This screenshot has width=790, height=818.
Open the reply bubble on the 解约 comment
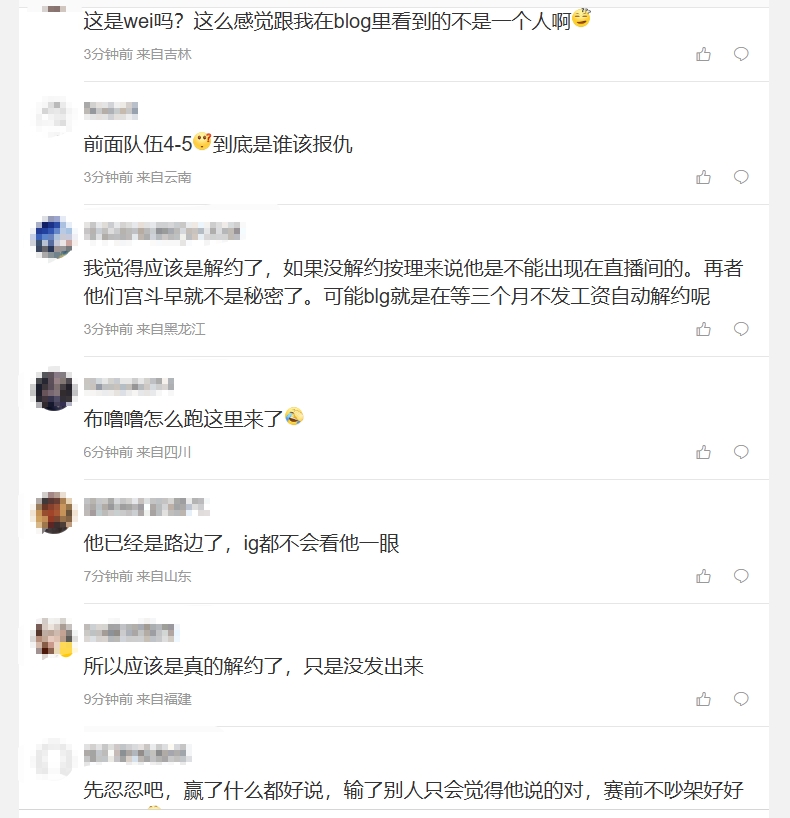741,328
